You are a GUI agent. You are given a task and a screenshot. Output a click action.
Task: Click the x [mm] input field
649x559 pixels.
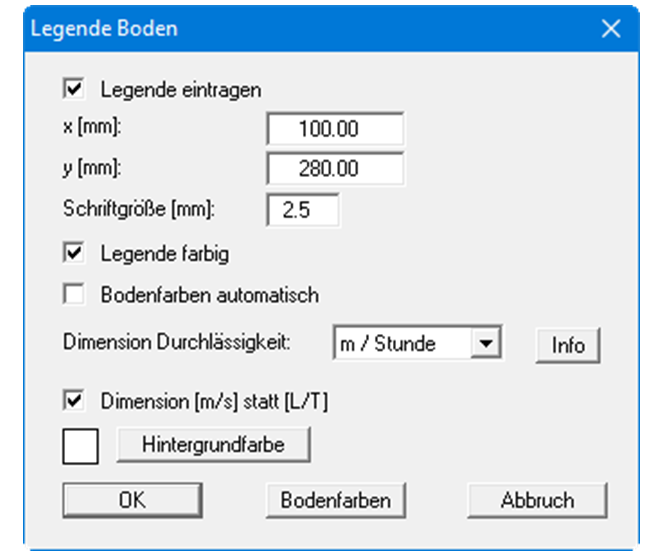335,129
